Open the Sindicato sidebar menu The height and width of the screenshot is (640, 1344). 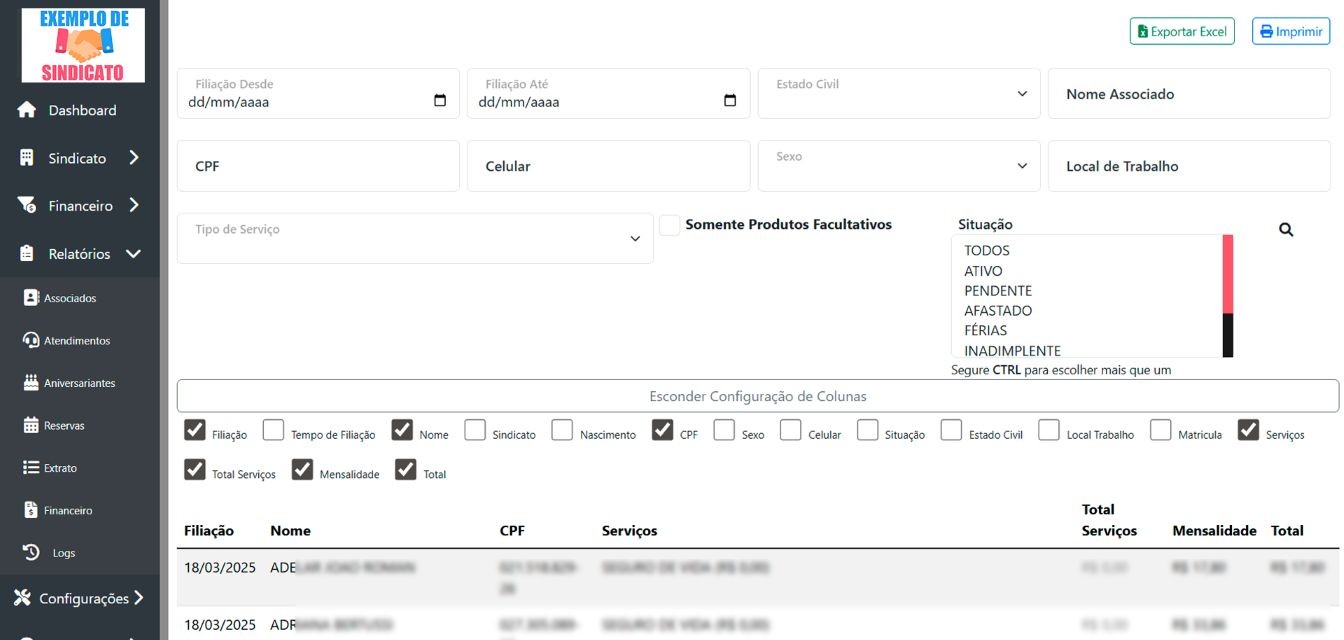tap(77, 157)
